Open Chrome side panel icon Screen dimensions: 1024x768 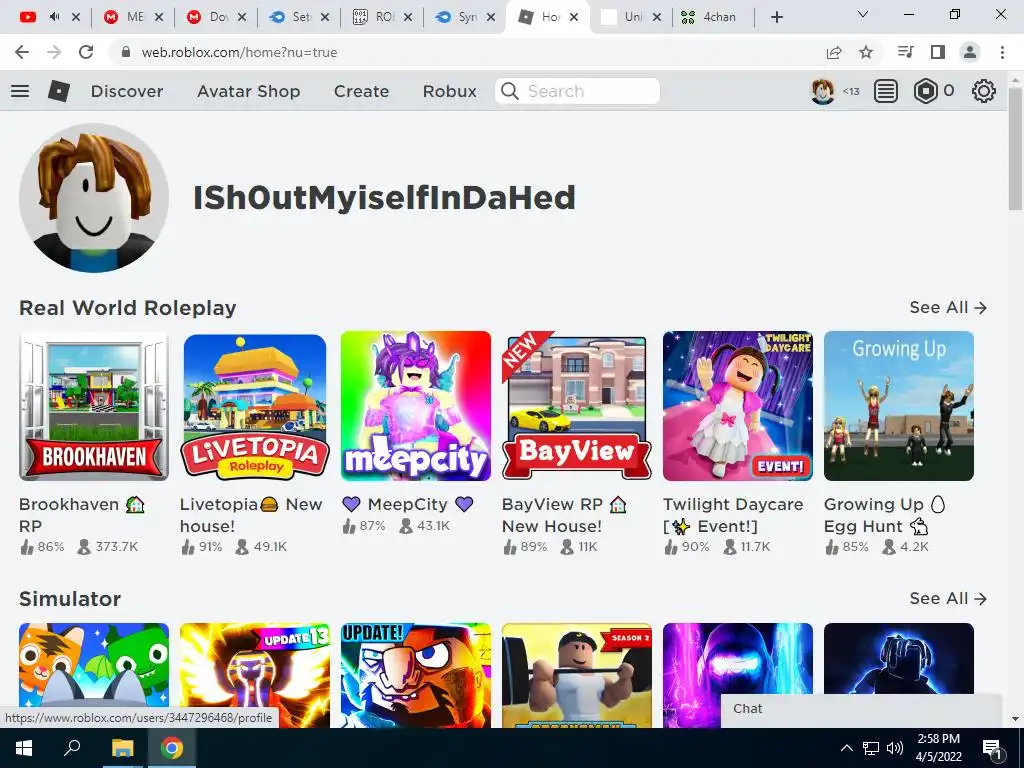tap(938, 52)
